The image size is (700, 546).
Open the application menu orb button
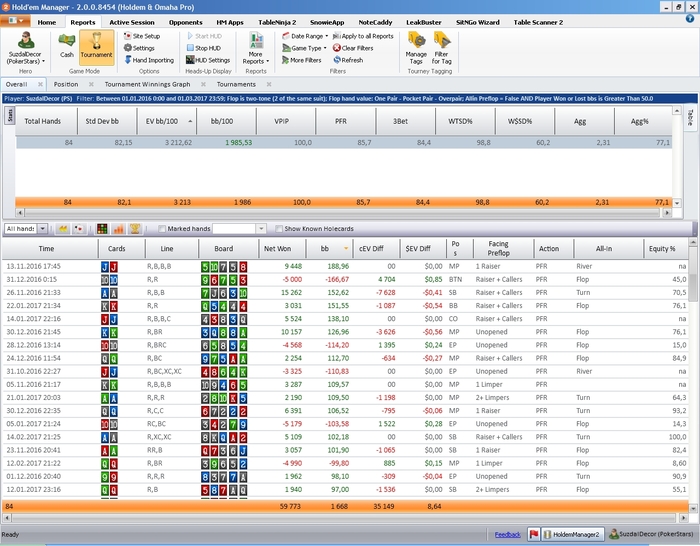point(15,21)
